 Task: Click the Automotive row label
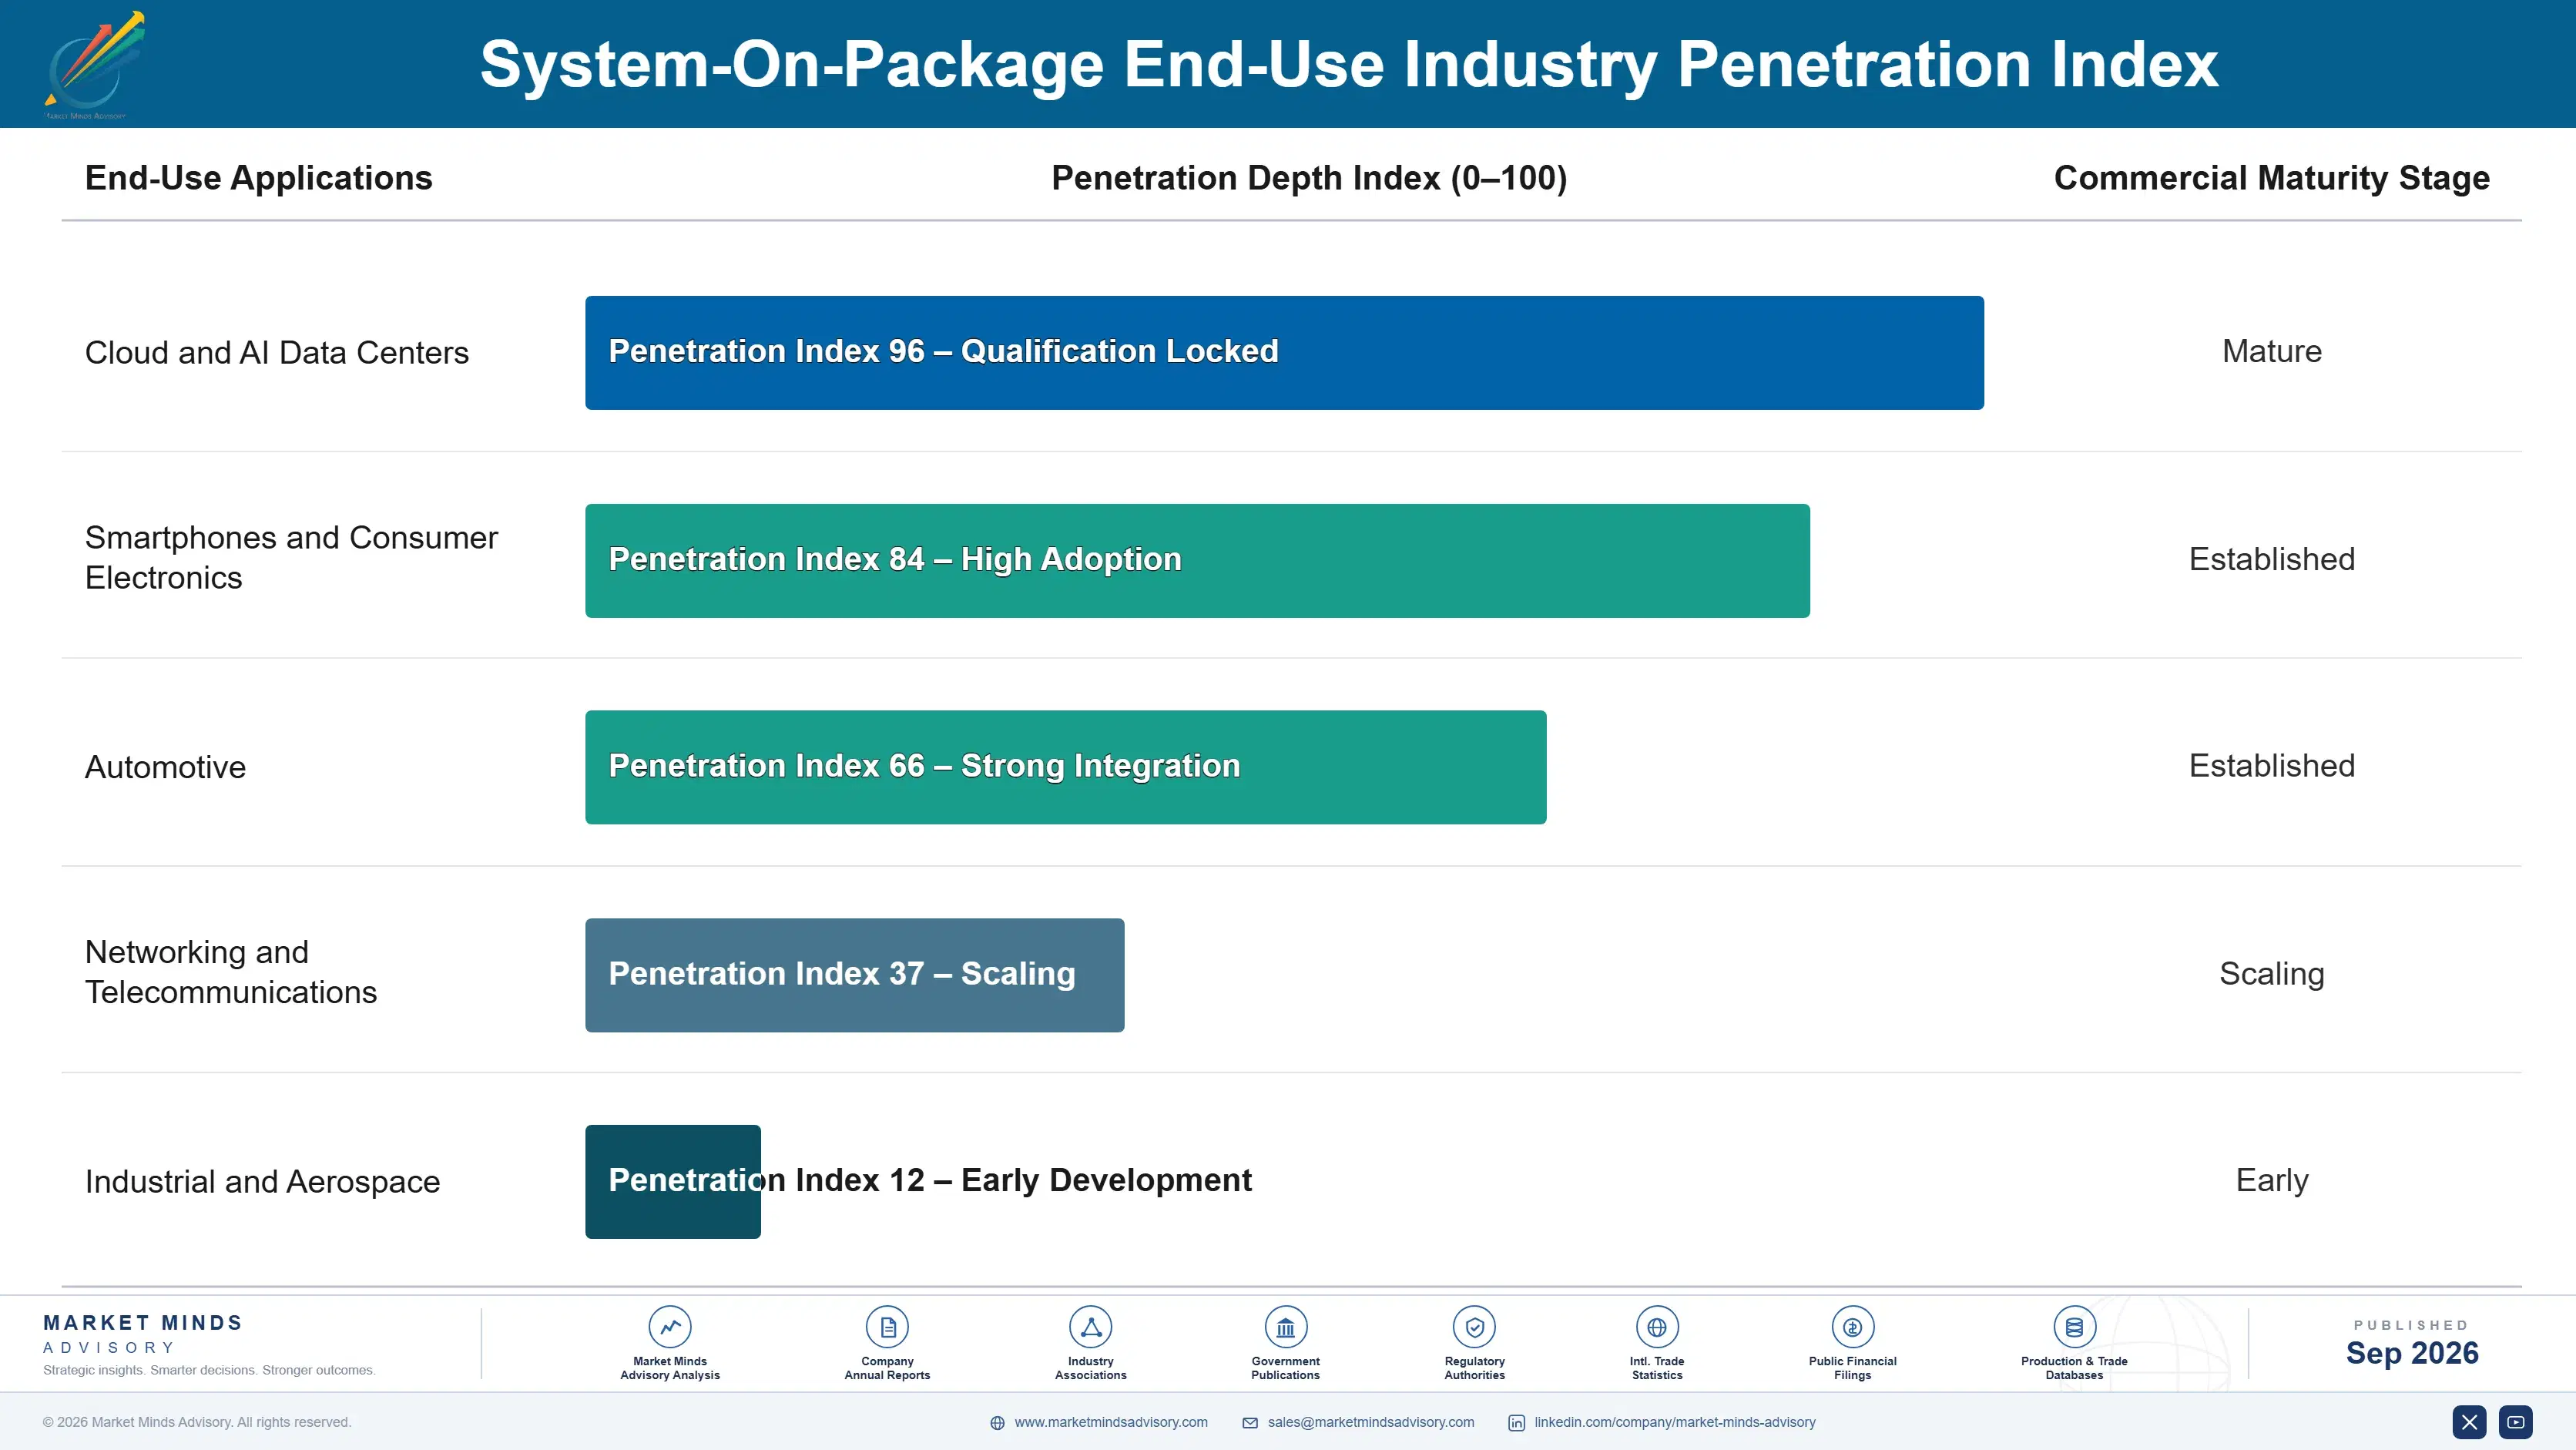point(165,767)
